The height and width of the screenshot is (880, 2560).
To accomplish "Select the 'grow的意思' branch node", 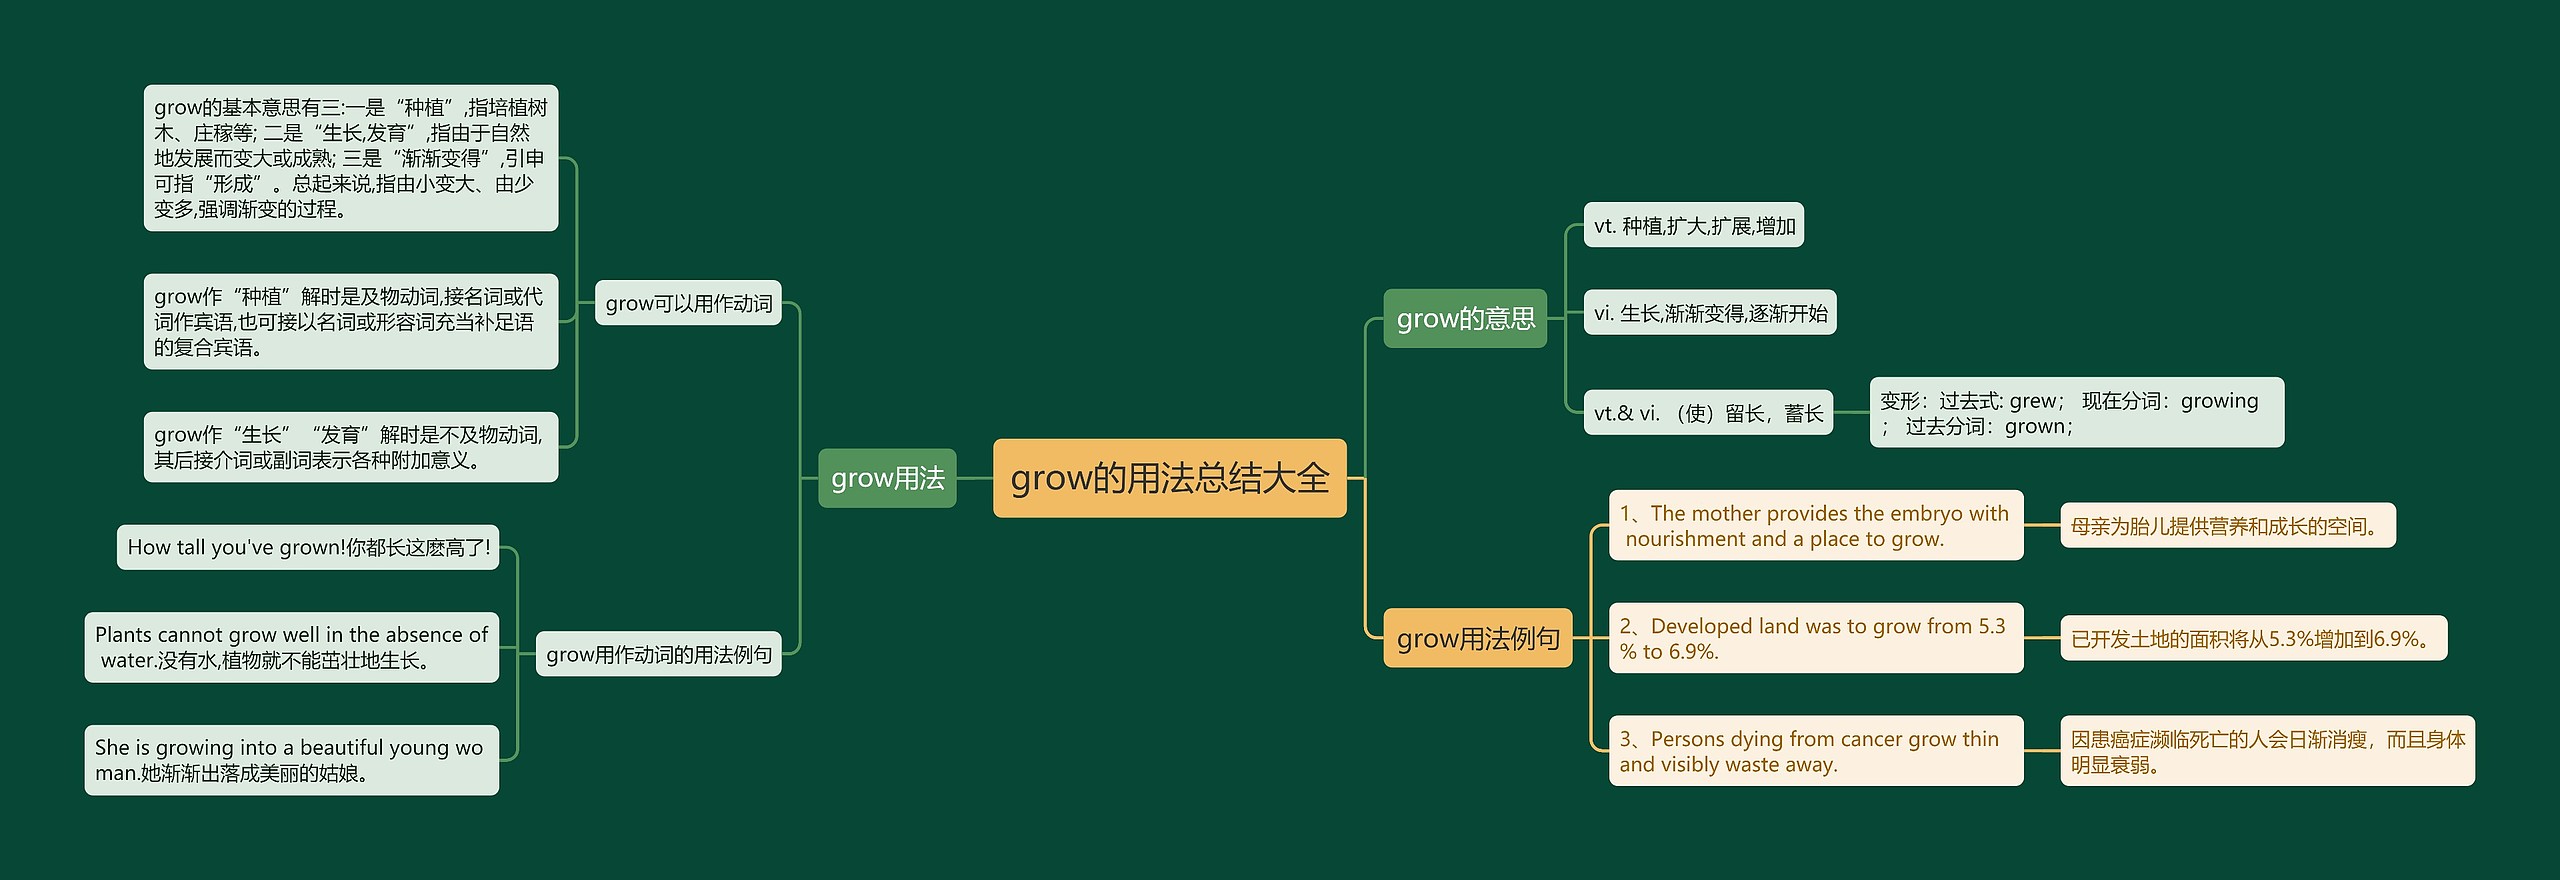I will pos(1465,318).
